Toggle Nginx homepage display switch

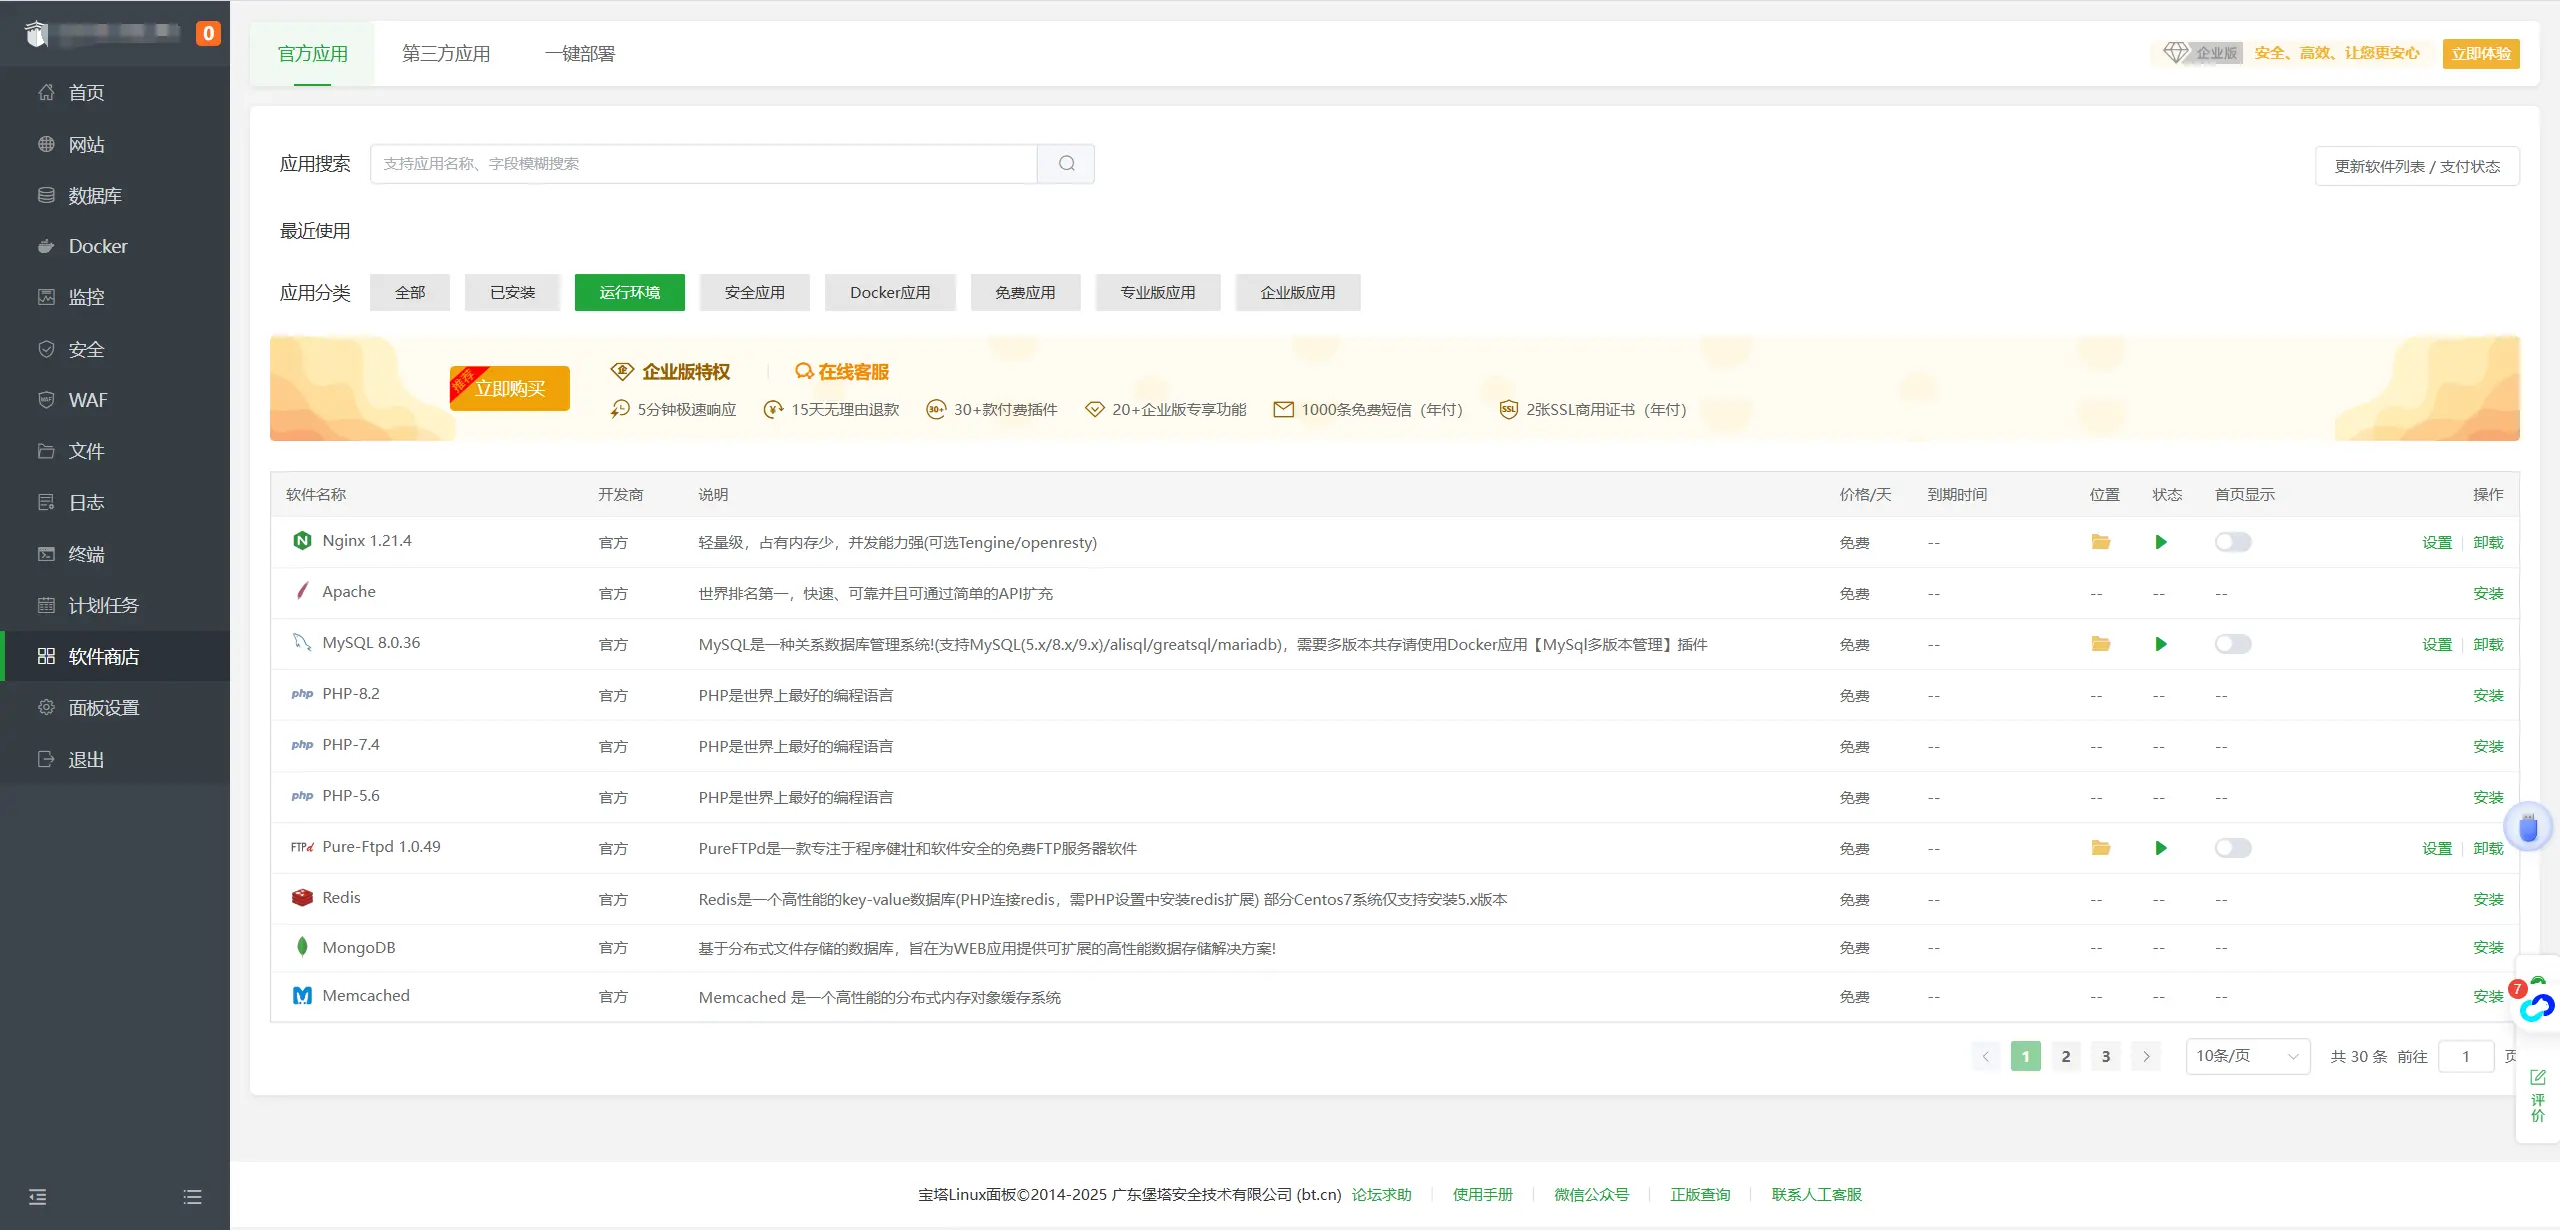(x=2233, y=542)
